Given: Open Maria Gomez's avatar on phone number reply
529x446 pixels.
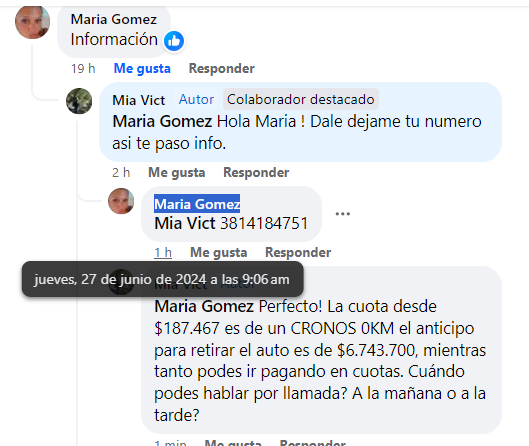Looking at the screenshot, I should (x=121, y=201).
